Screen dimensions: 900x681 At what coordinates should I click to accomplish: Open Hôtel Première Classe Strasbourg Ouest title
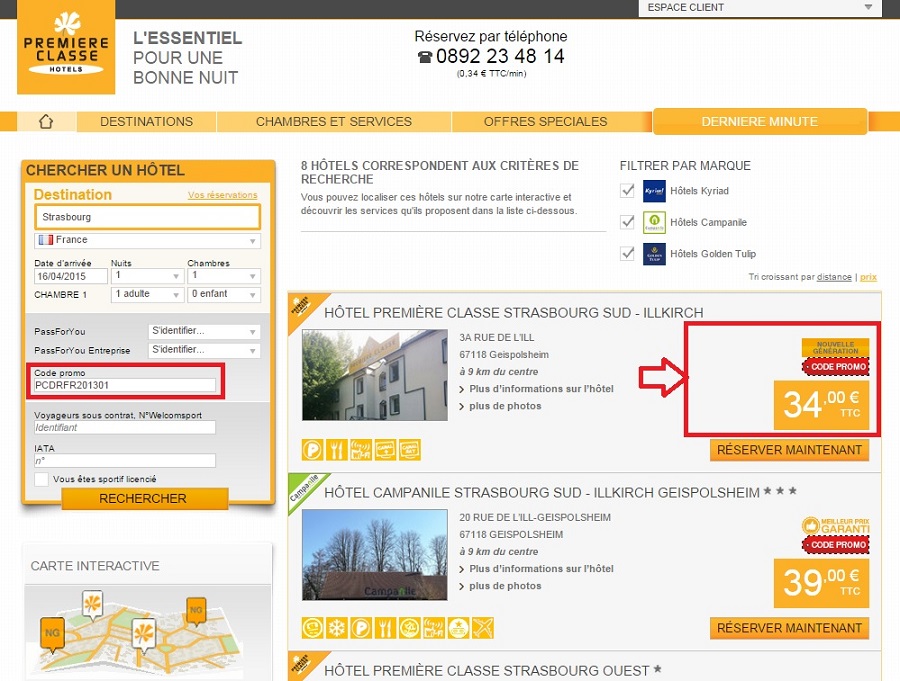point(487,671)
